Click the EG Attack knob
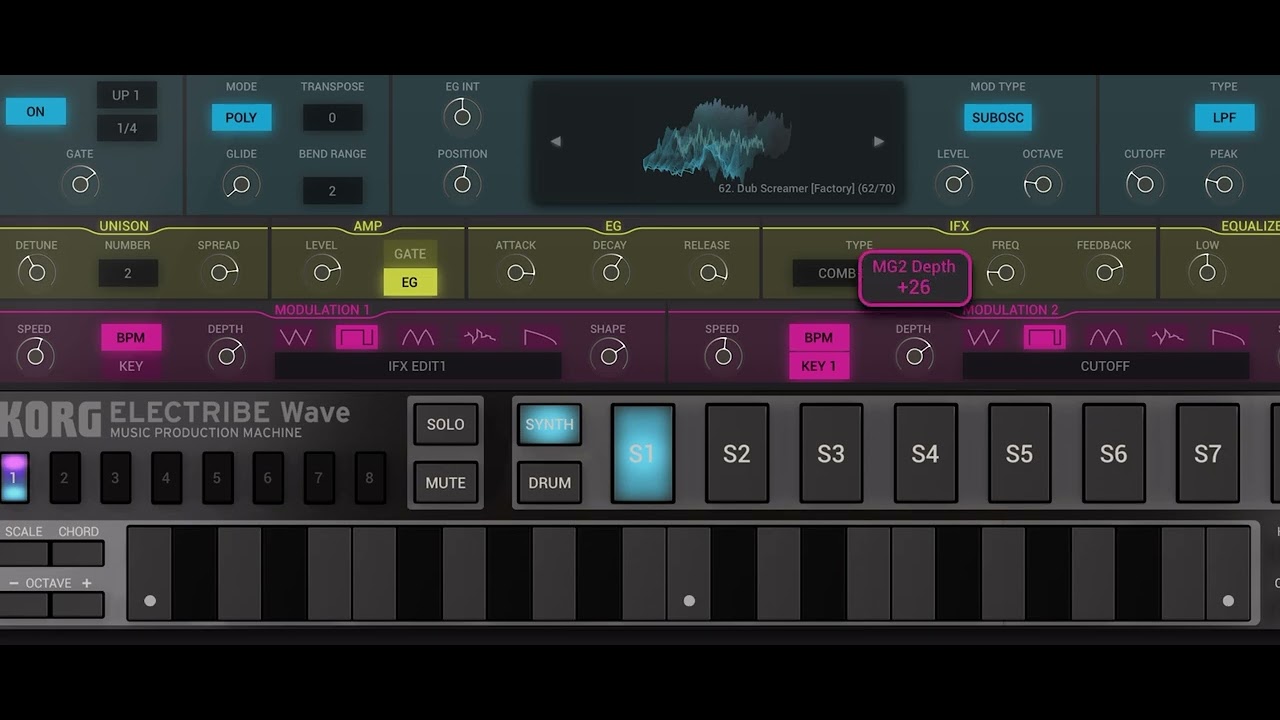Image resolution: width=1280 pixels, height=720 pixels. click(516, 271)
